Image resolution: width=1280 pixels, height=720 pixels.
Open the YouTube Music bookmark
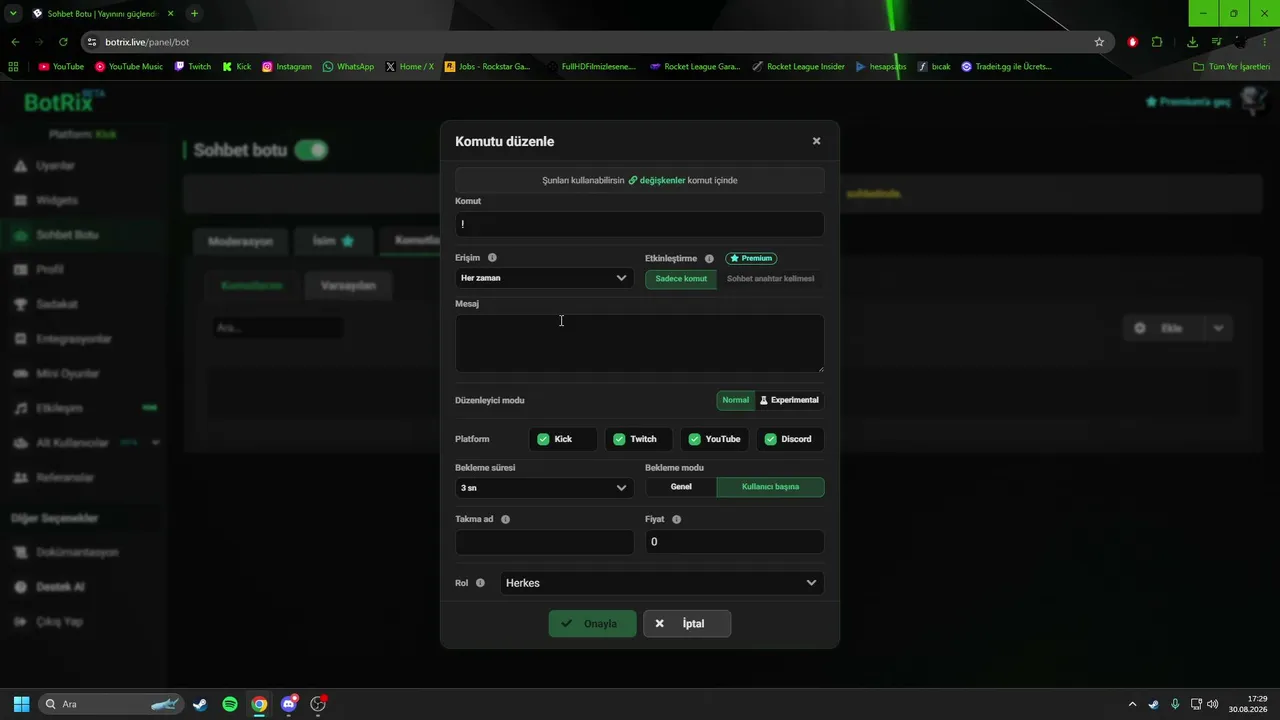(129, 67)
